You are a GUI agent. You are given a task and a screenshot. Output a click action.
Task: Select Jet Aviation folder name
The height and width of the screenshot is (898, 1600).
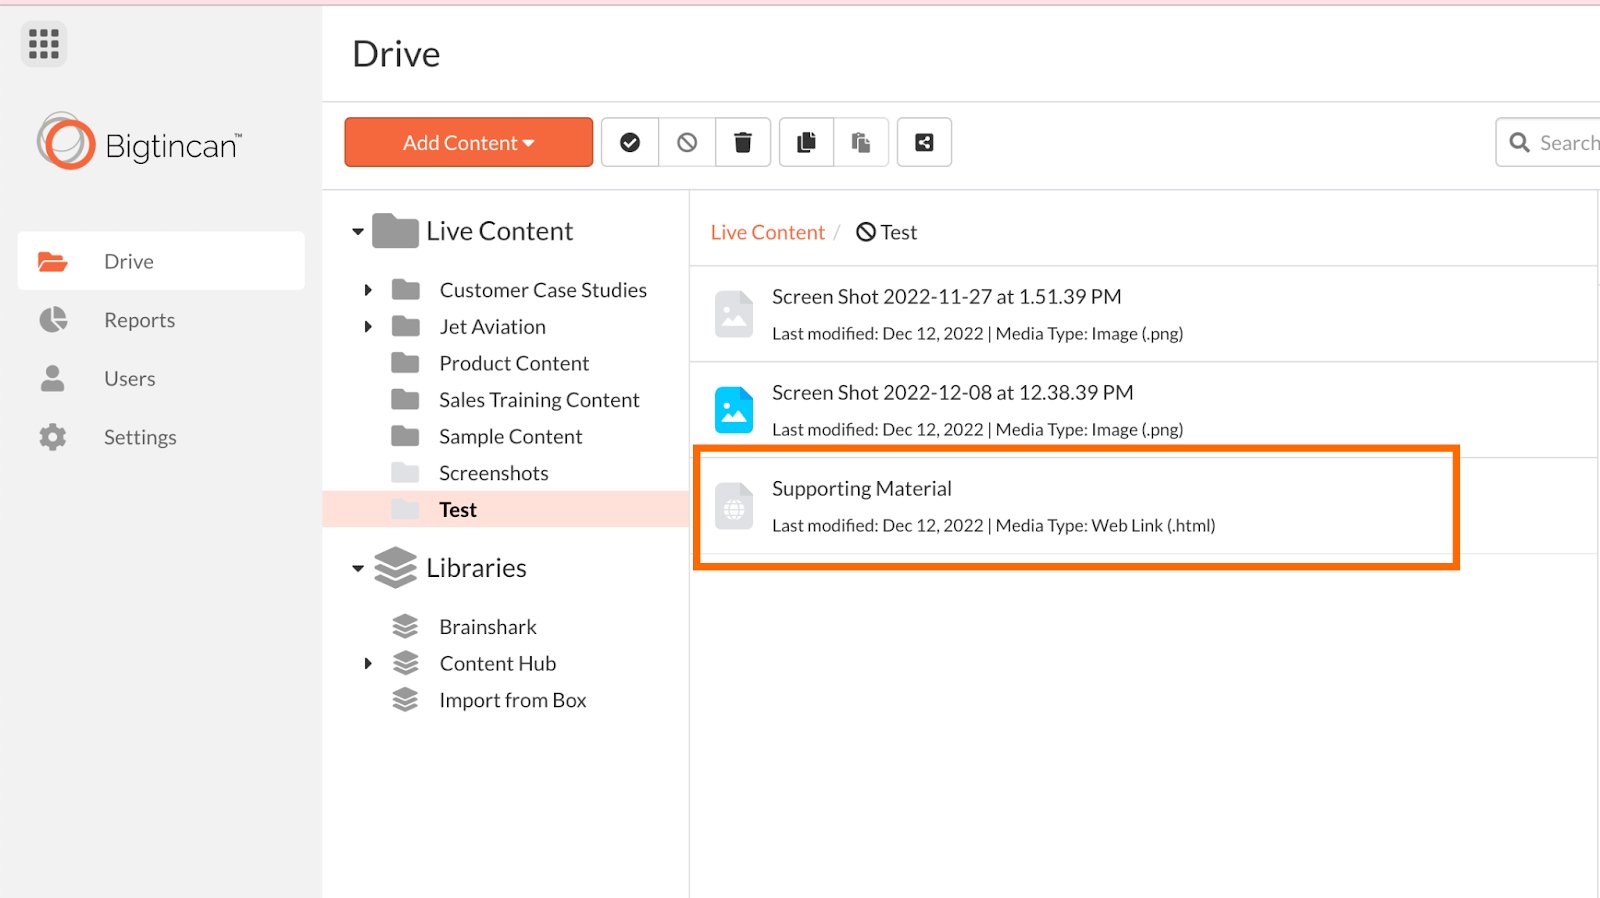point(493,327)
